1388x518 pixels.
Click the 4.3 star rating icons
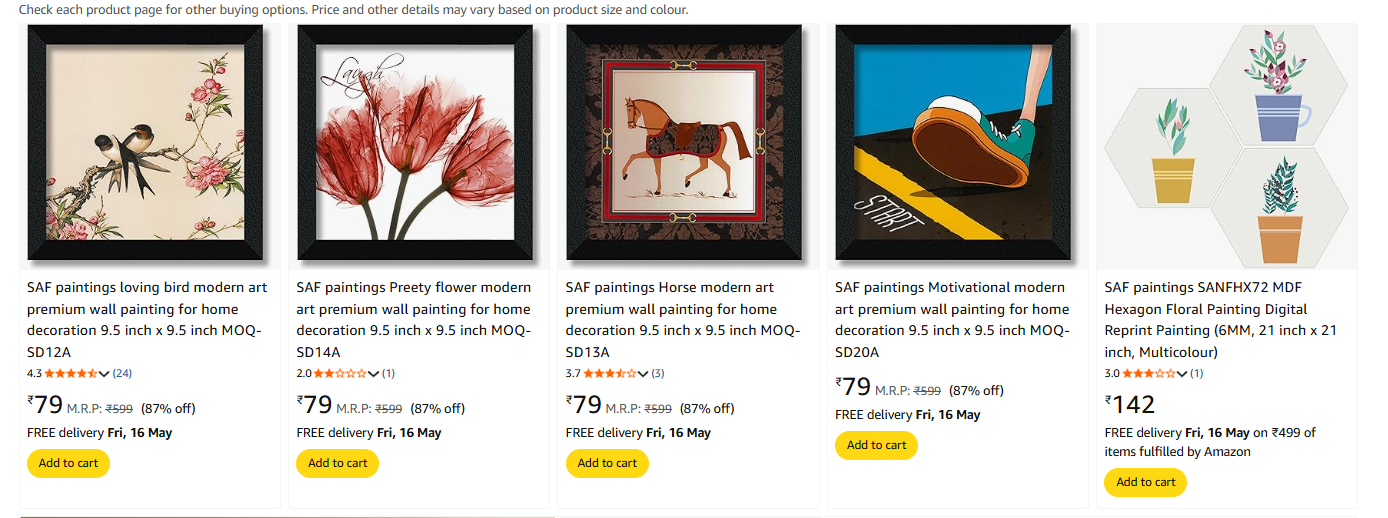click(x=72, y=374)
